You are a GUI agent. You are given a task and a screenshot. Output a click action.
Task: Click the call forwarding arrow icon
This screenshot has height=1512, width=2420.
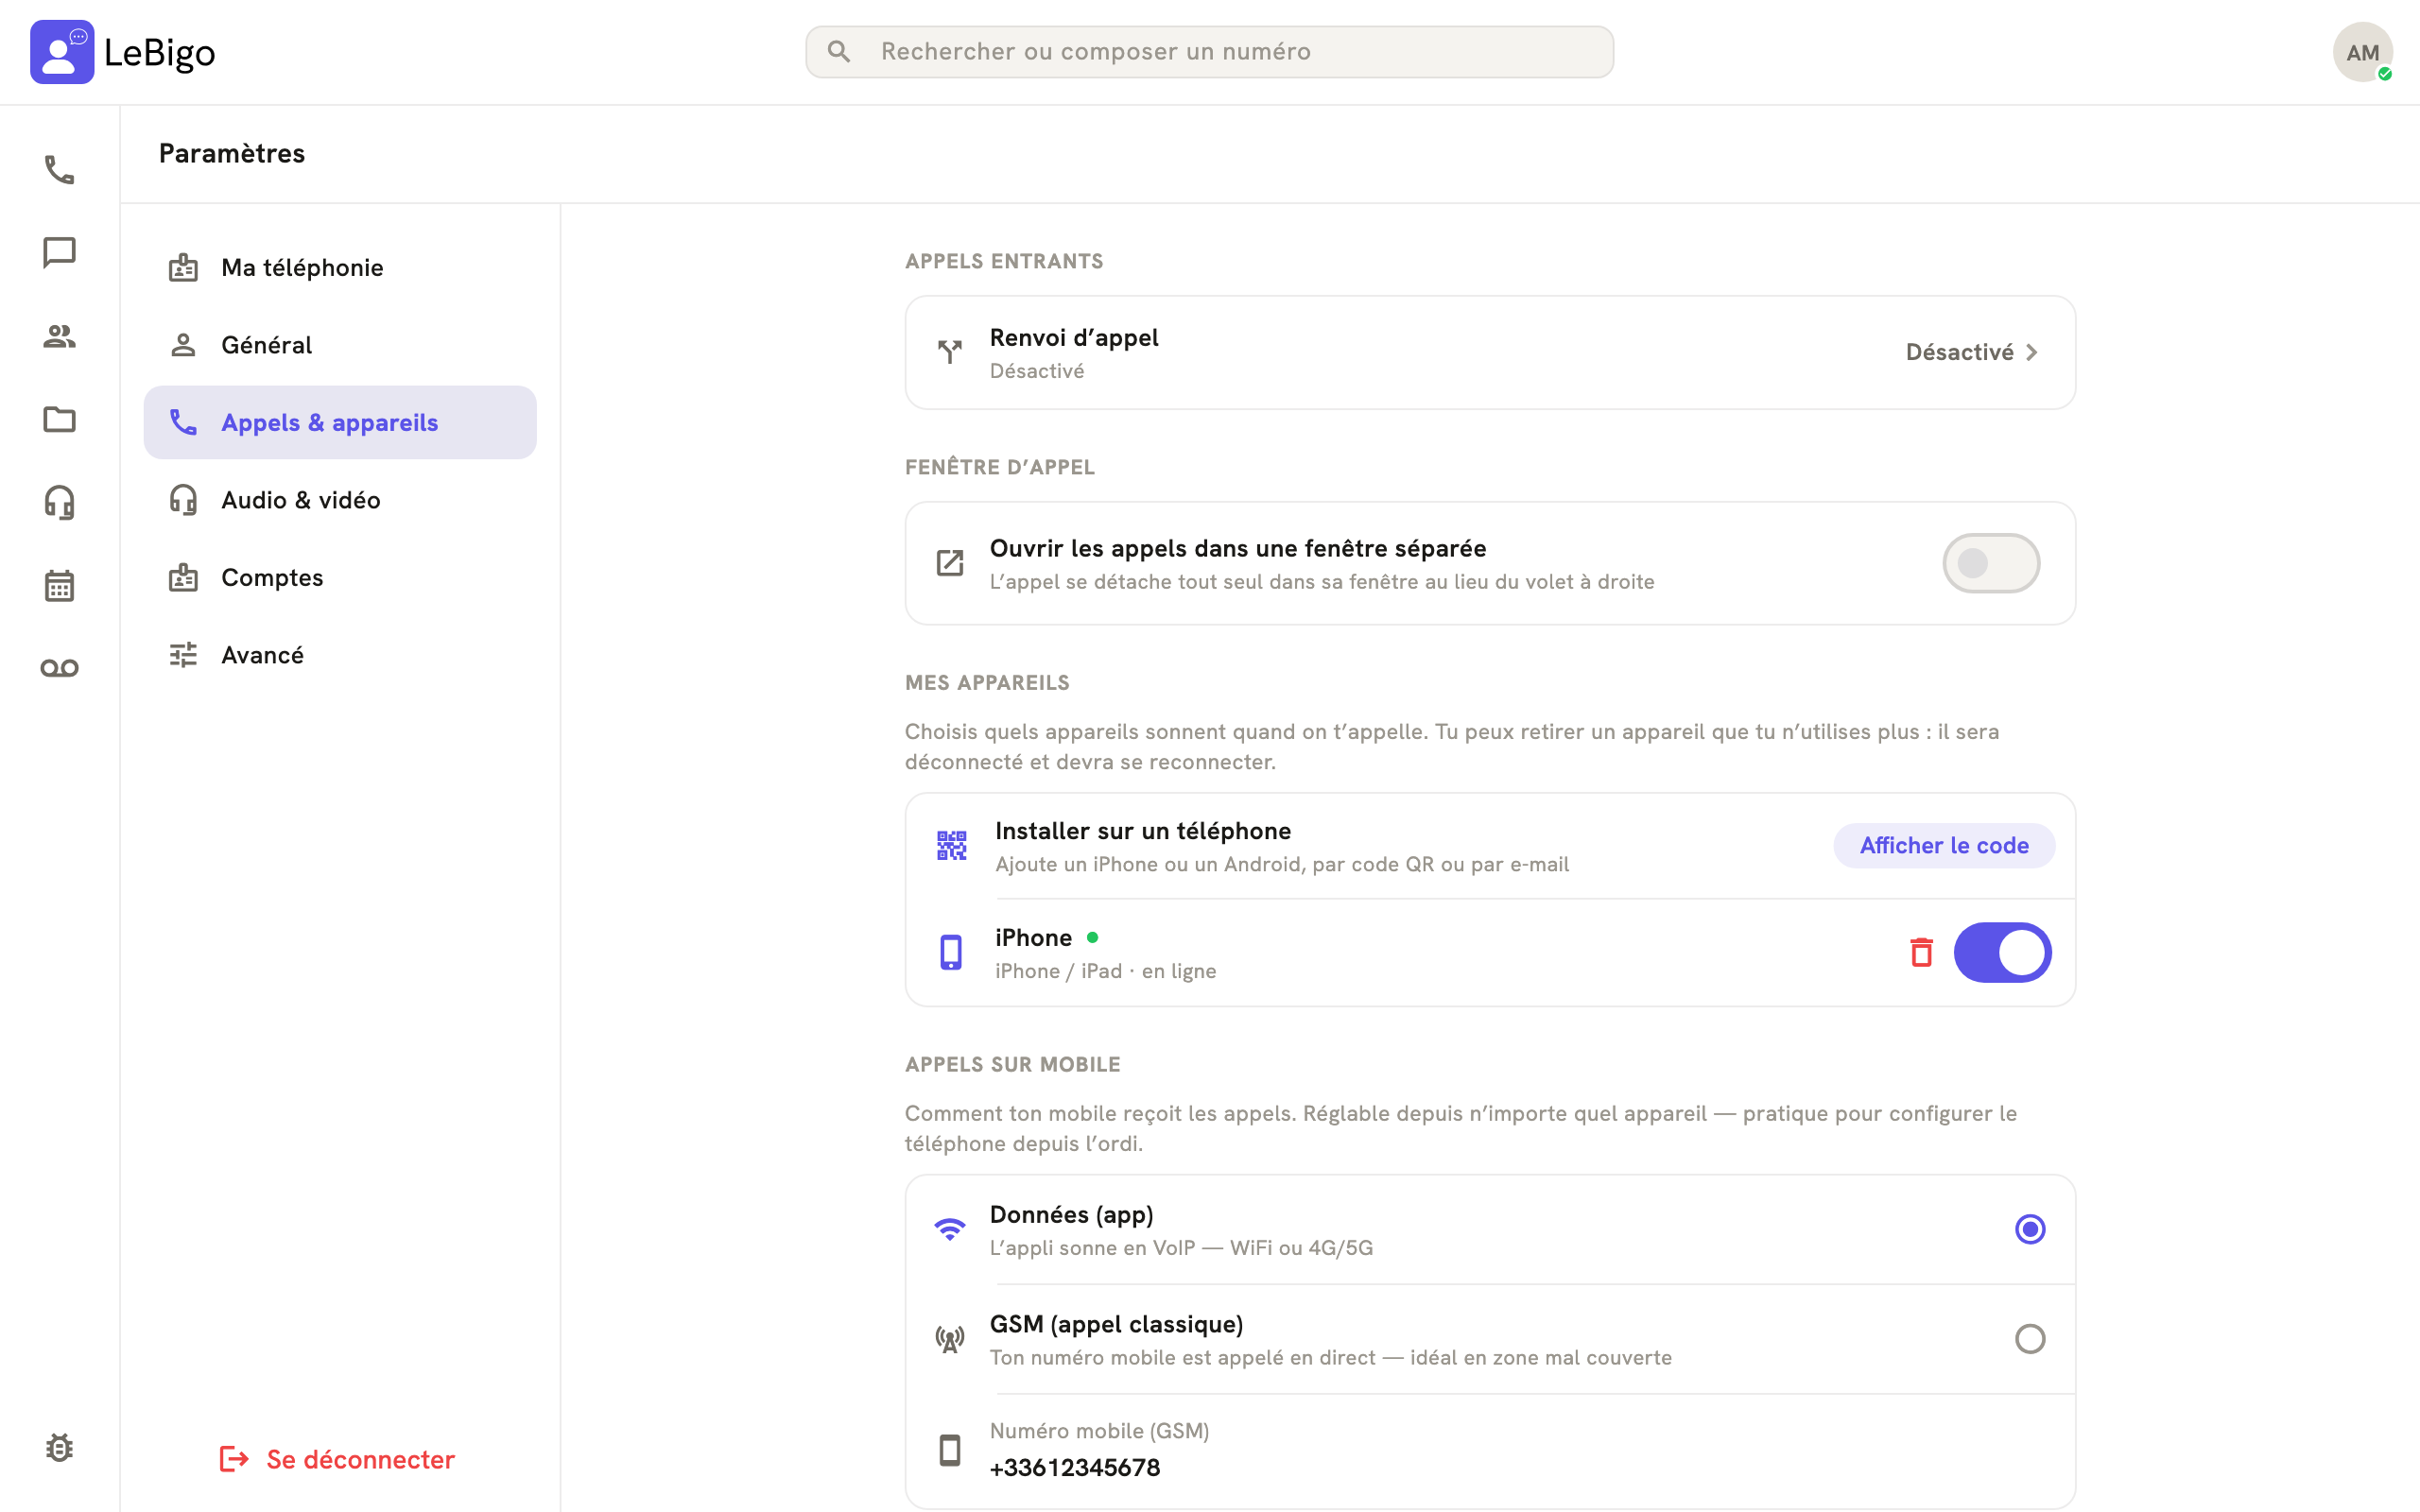click(949, 352)
